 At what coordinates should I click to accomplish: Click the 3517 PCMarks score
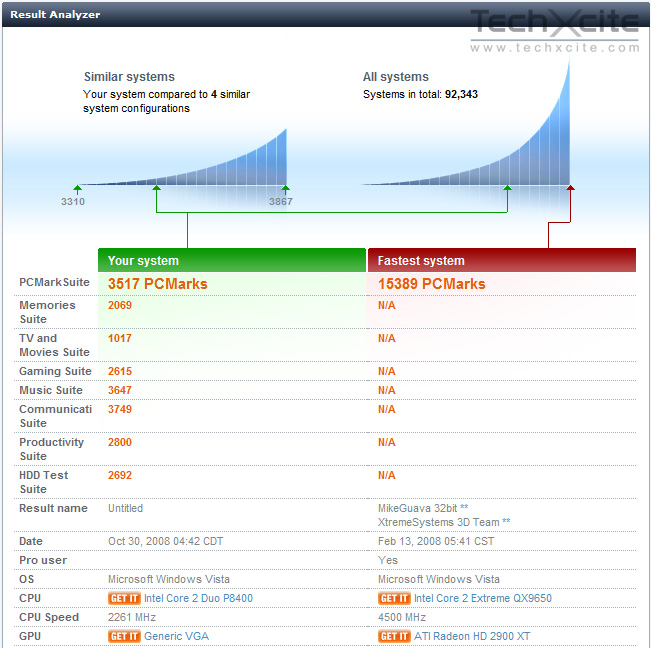(157, 284)
